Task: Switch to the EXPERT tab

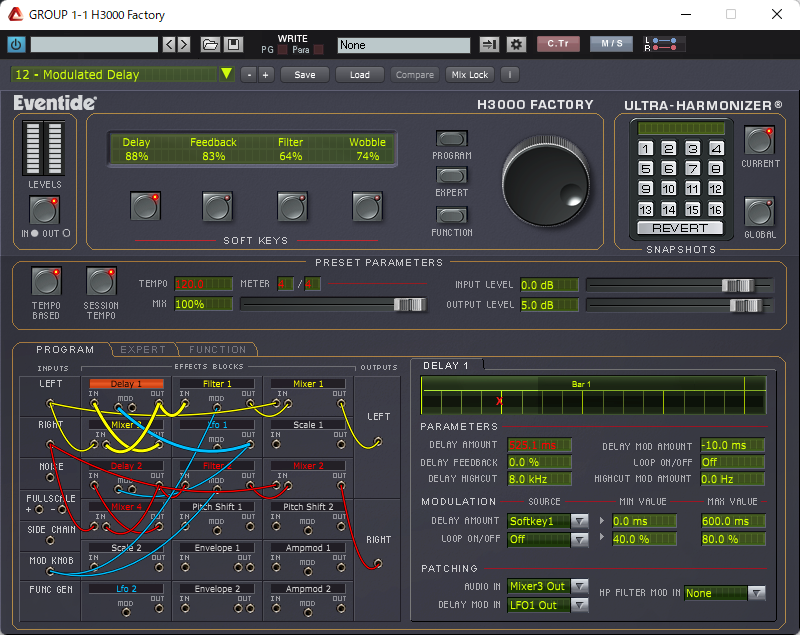Action: [x=143, y=349]
